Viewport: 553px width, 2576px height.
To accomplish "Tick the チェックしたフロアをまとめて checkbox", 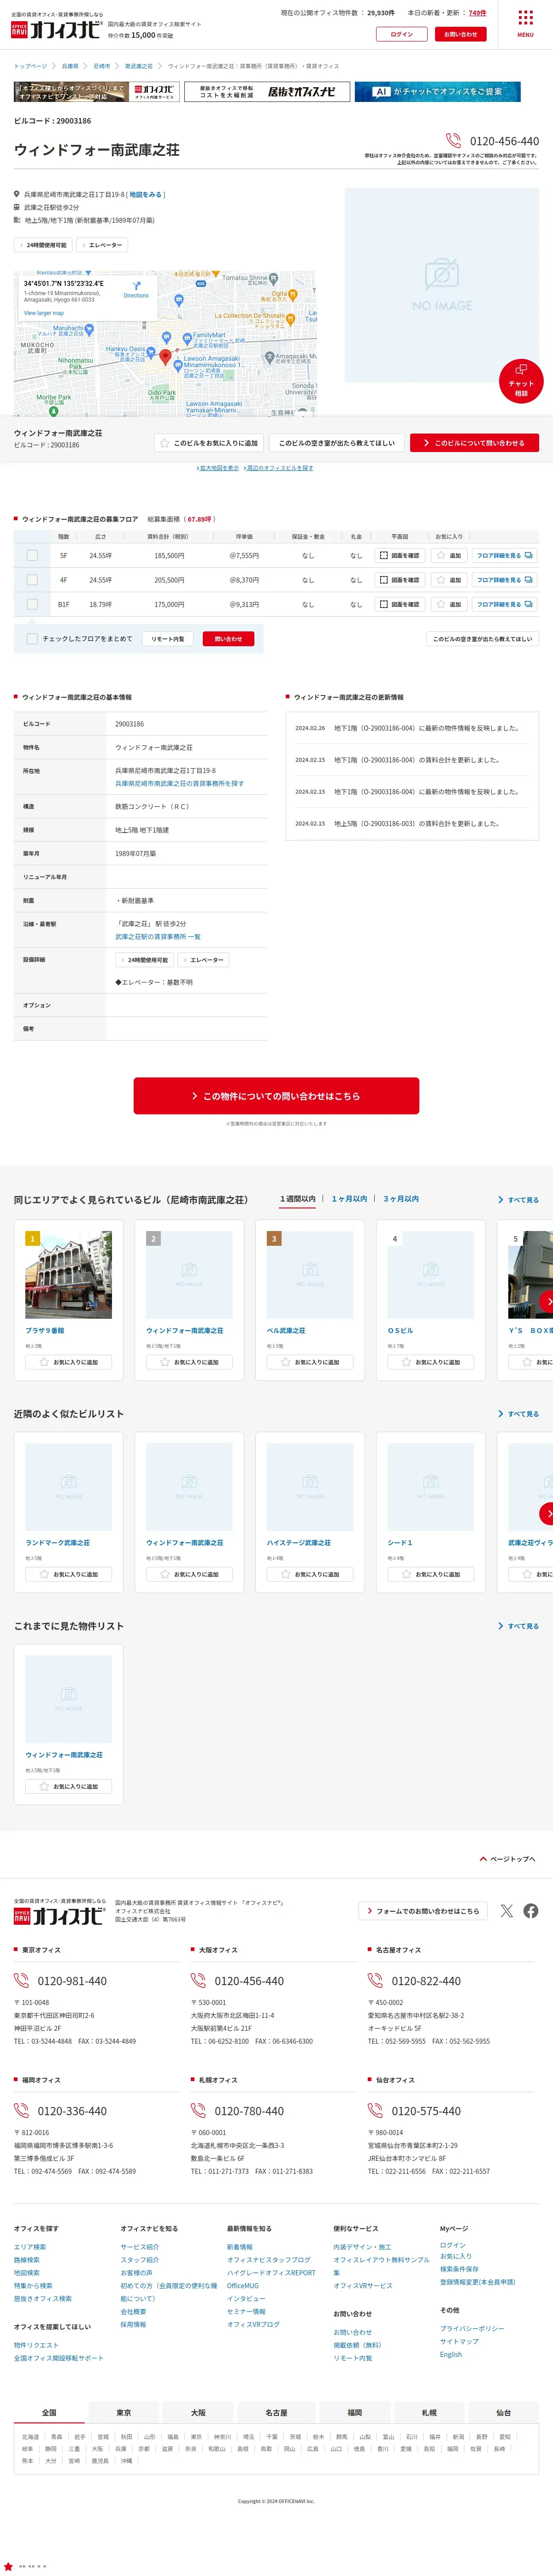I will click(x=32, y=639).
